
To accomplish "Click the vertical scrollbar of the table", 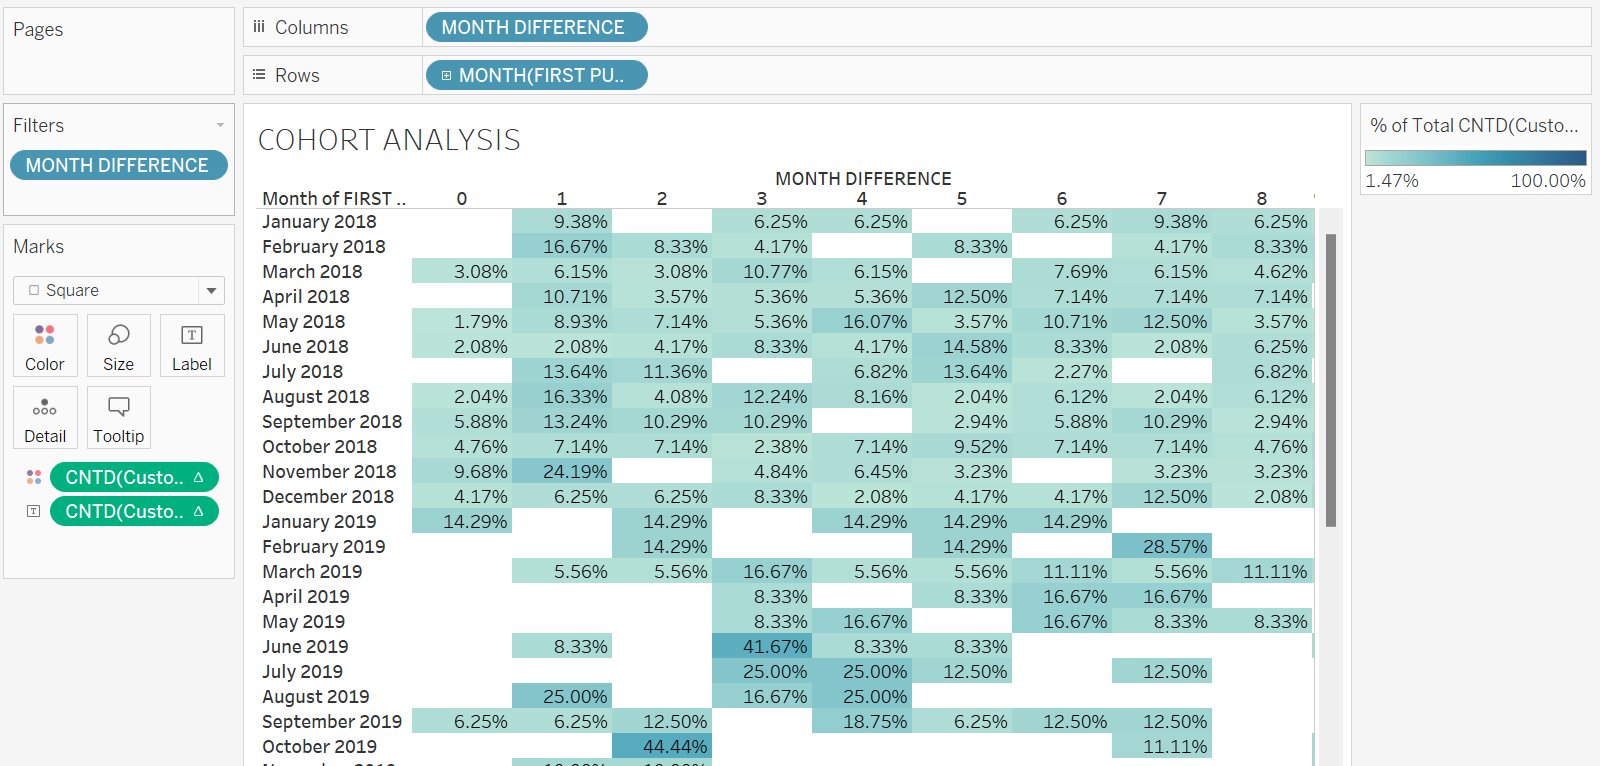I will point(1330,380).
